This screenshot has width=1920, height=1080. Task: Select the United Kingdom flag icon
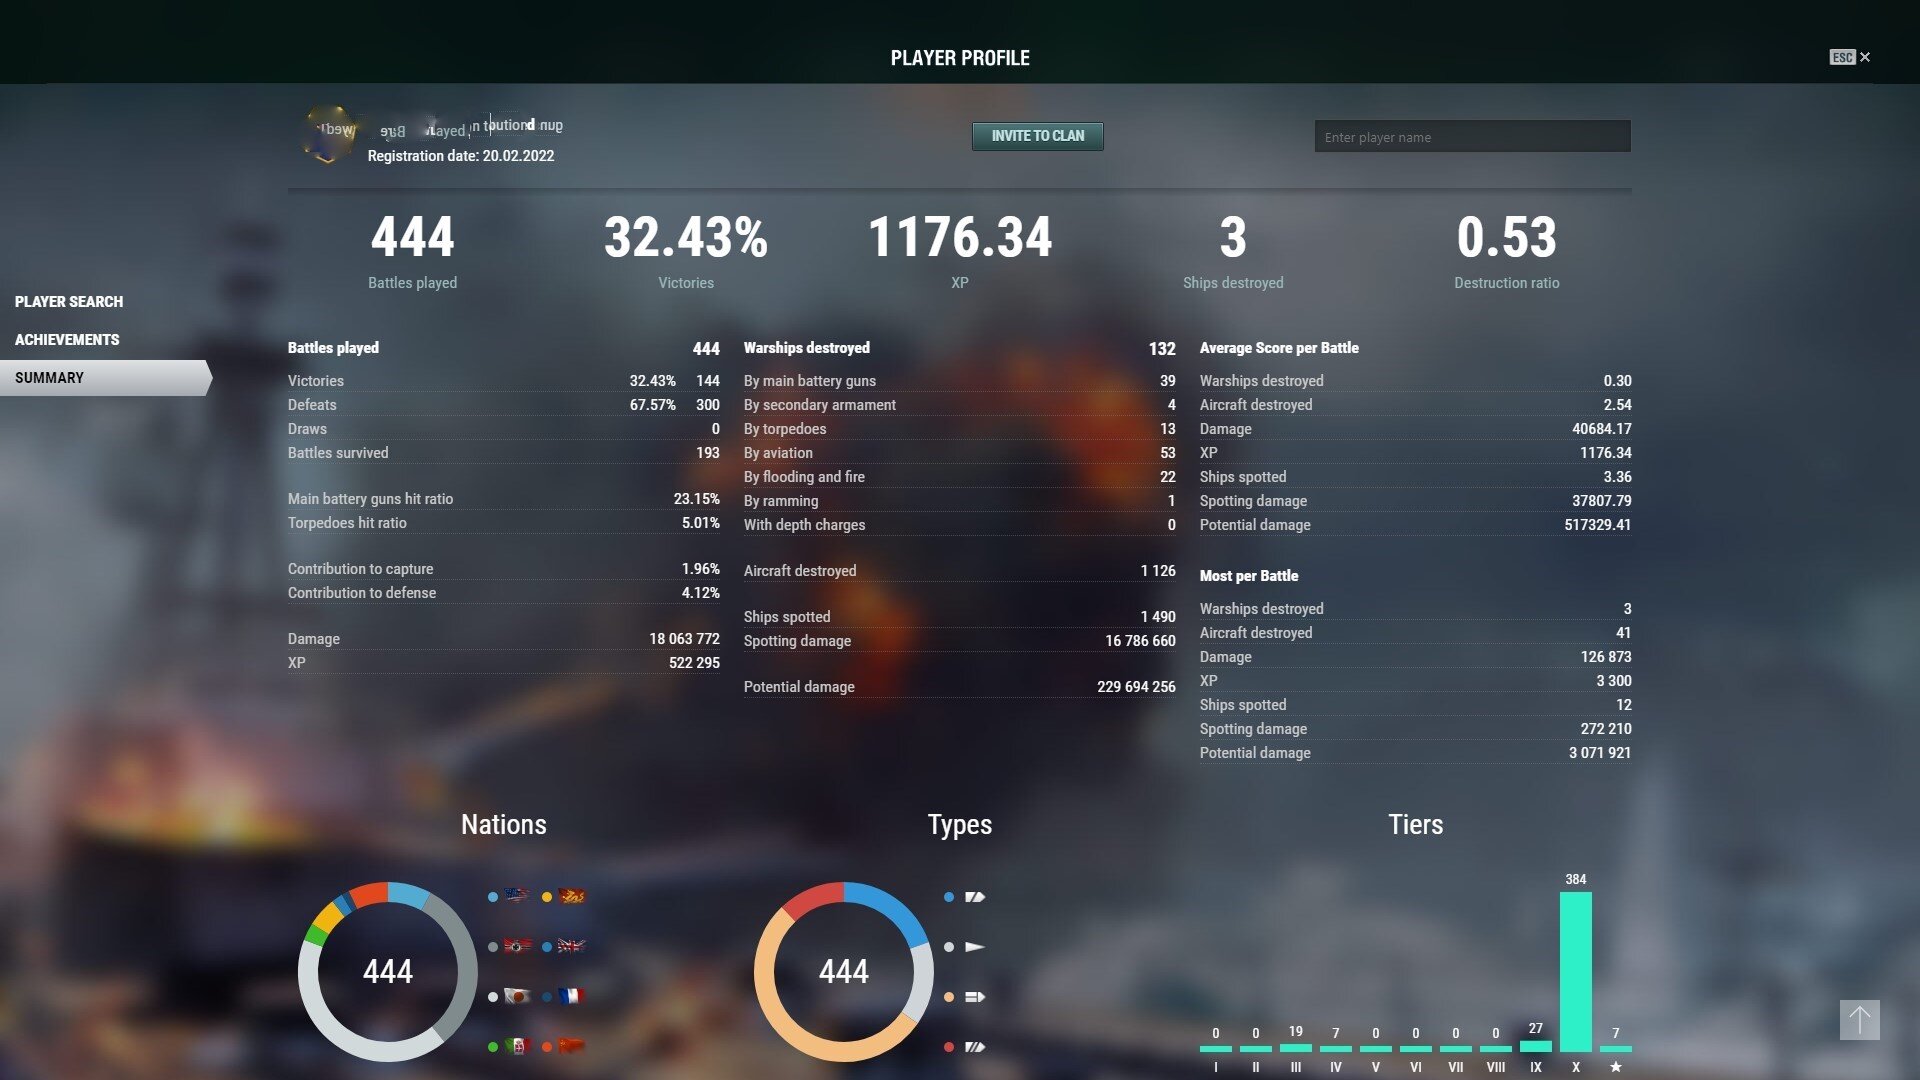pyautogui.click(x=571, y=946)
